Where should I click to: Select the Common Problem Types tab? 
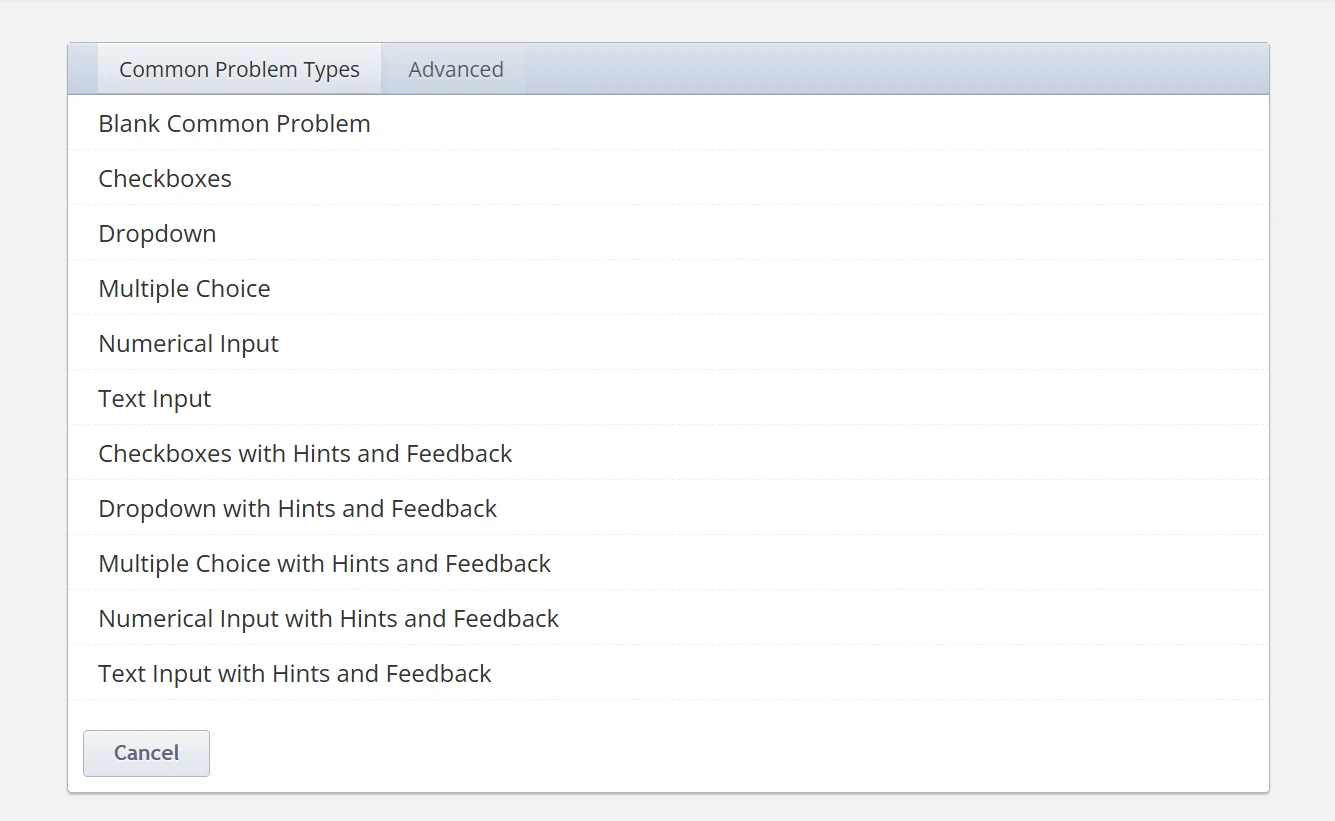(239, 69)
